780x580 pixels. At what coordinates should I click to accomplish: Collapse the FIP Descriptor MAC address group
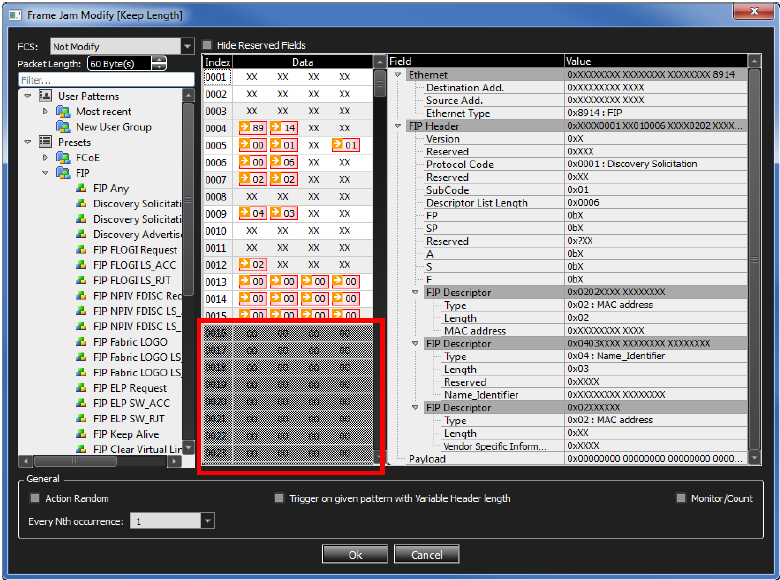click(x=415, y=292)
